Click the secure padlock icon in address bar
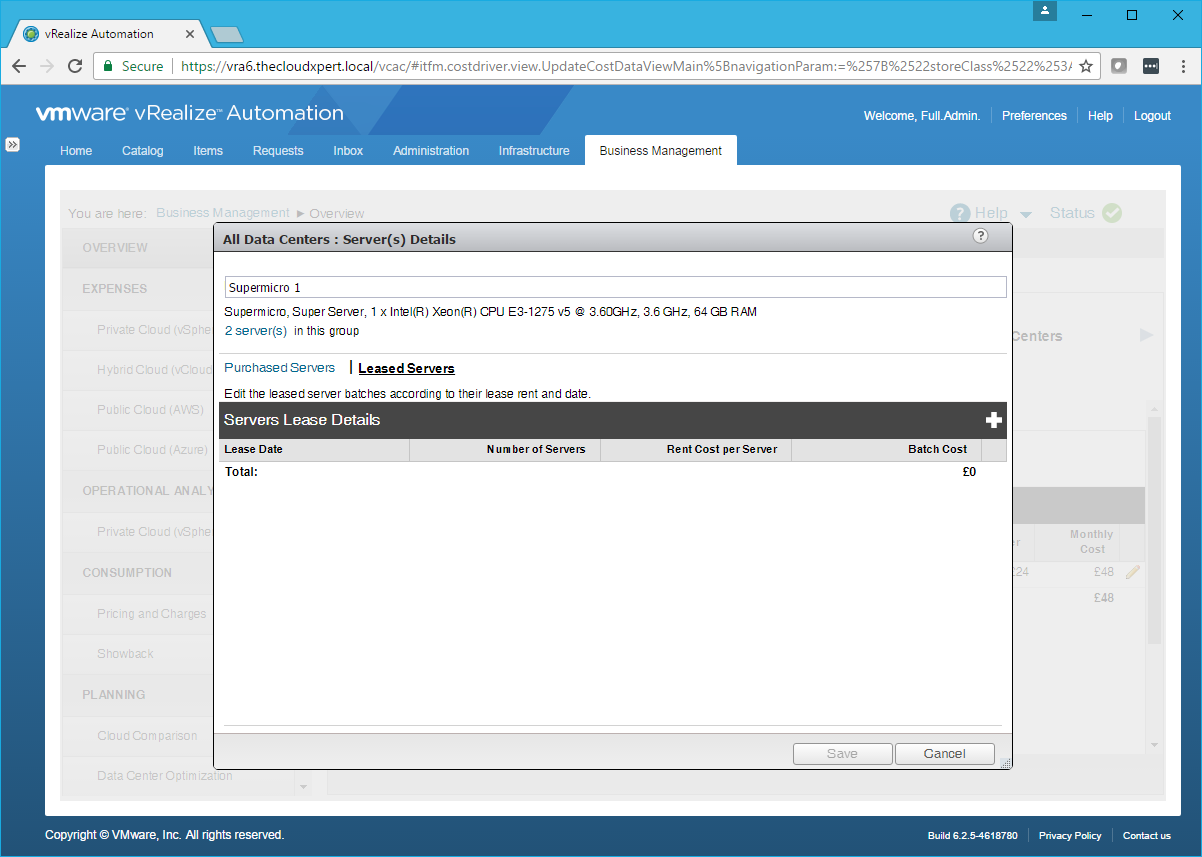 [108, 66]
